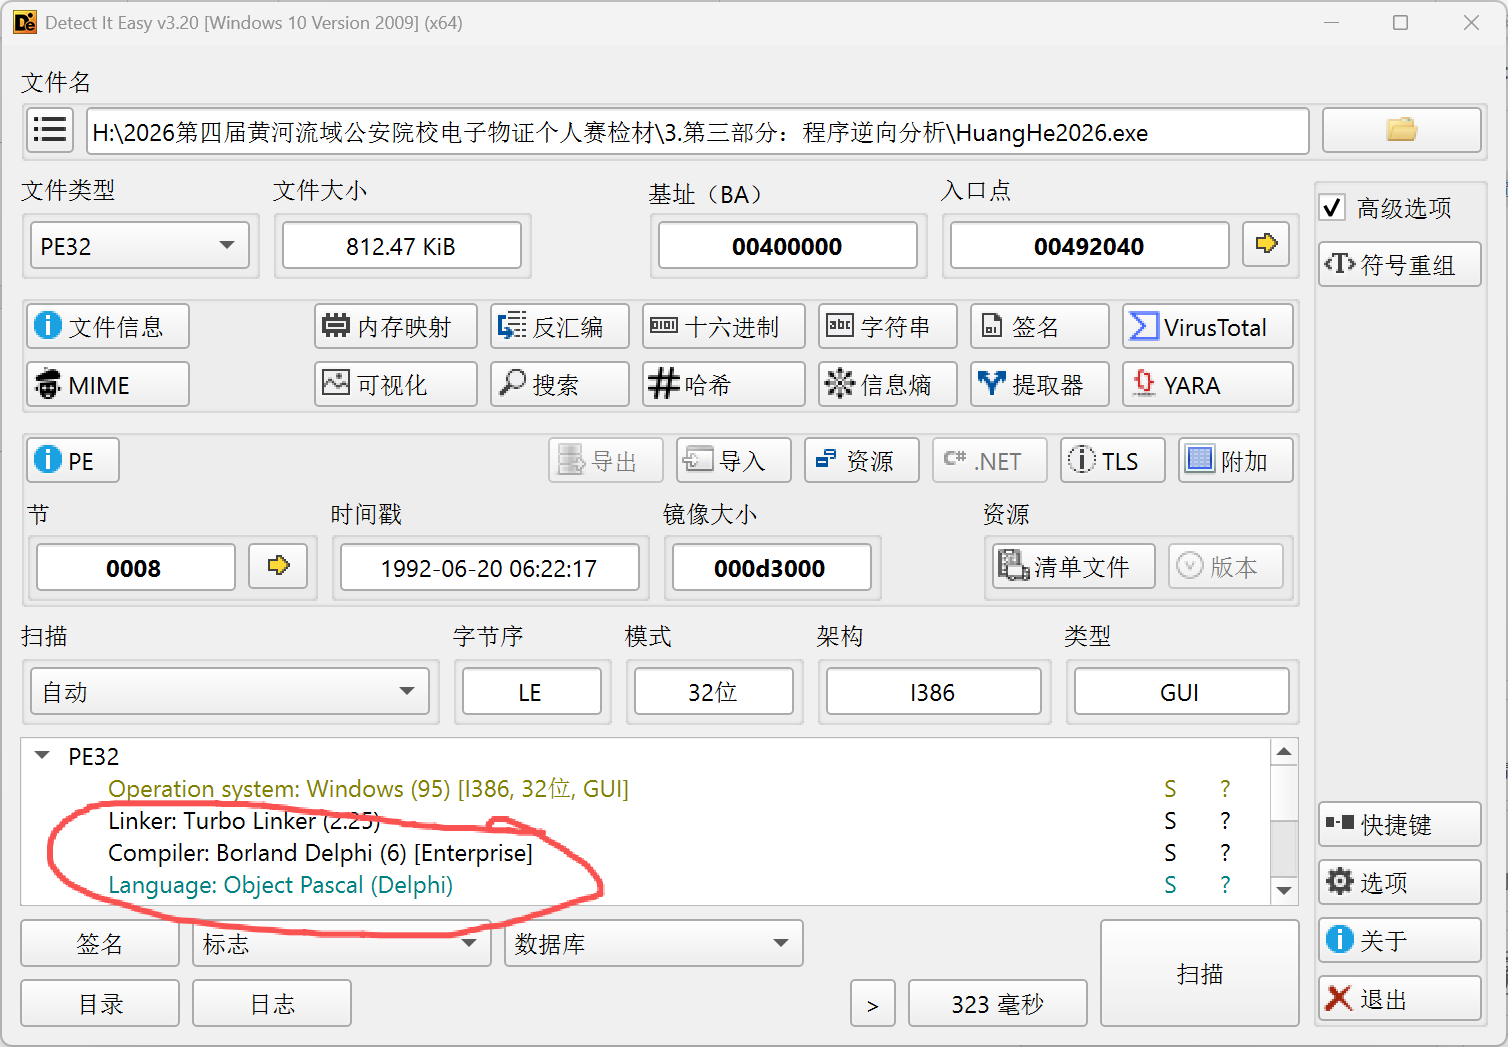1508x1047 pixels.
Task: Open 数据库 database dropdown
Action: (654, 943)
